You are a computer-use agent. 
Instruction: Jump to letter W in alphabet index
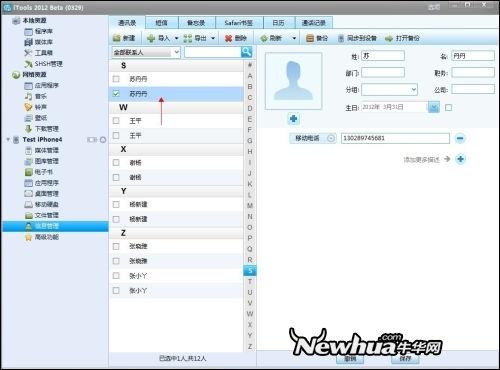pos(250,314)
